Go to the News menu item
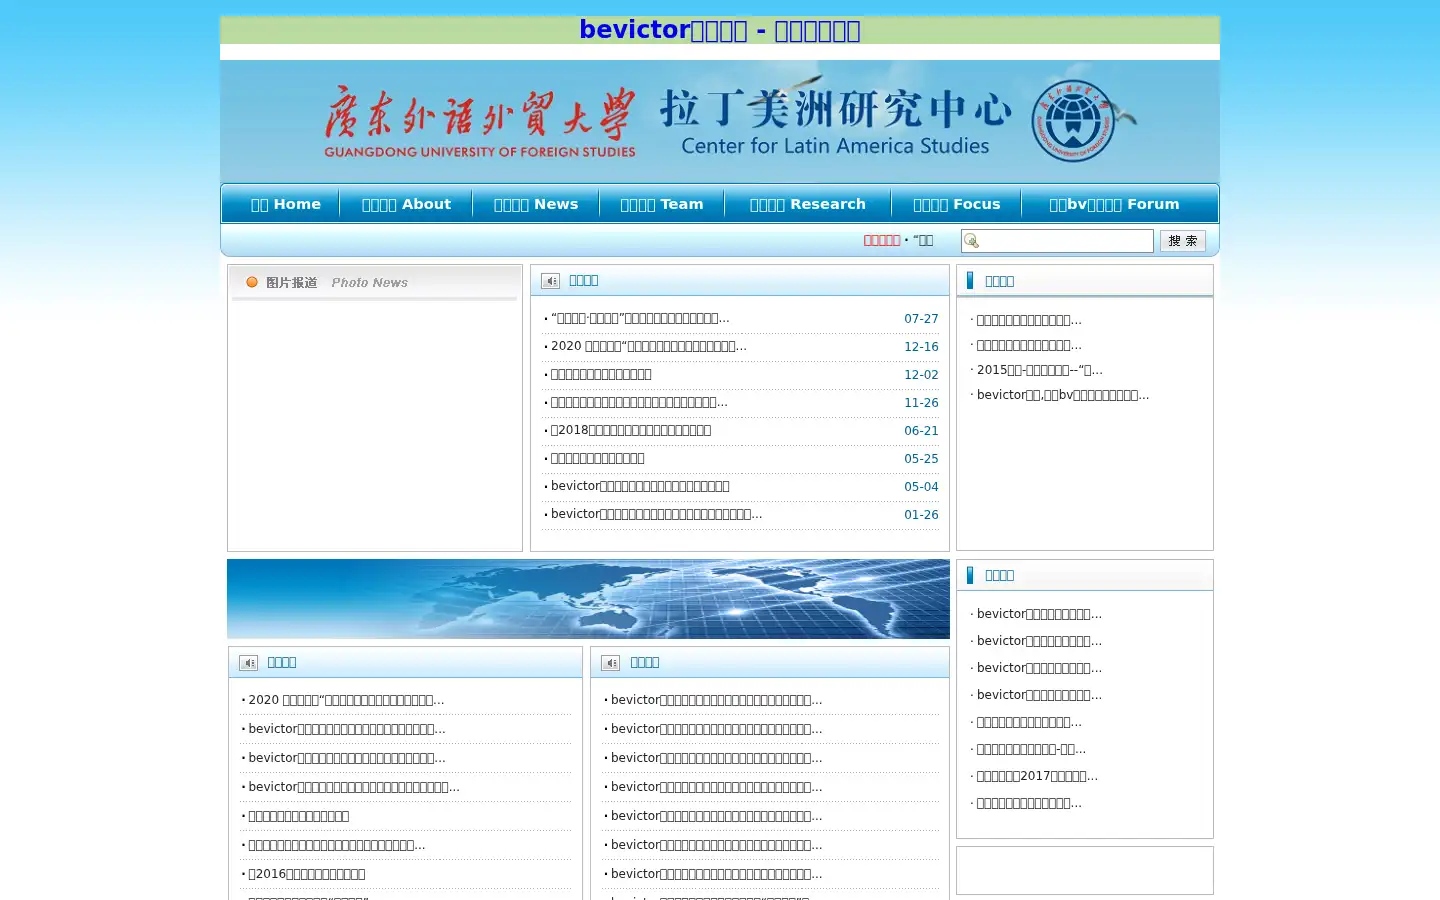The height and width of the screenshot is (900, 1440). (x=536, y=204)
